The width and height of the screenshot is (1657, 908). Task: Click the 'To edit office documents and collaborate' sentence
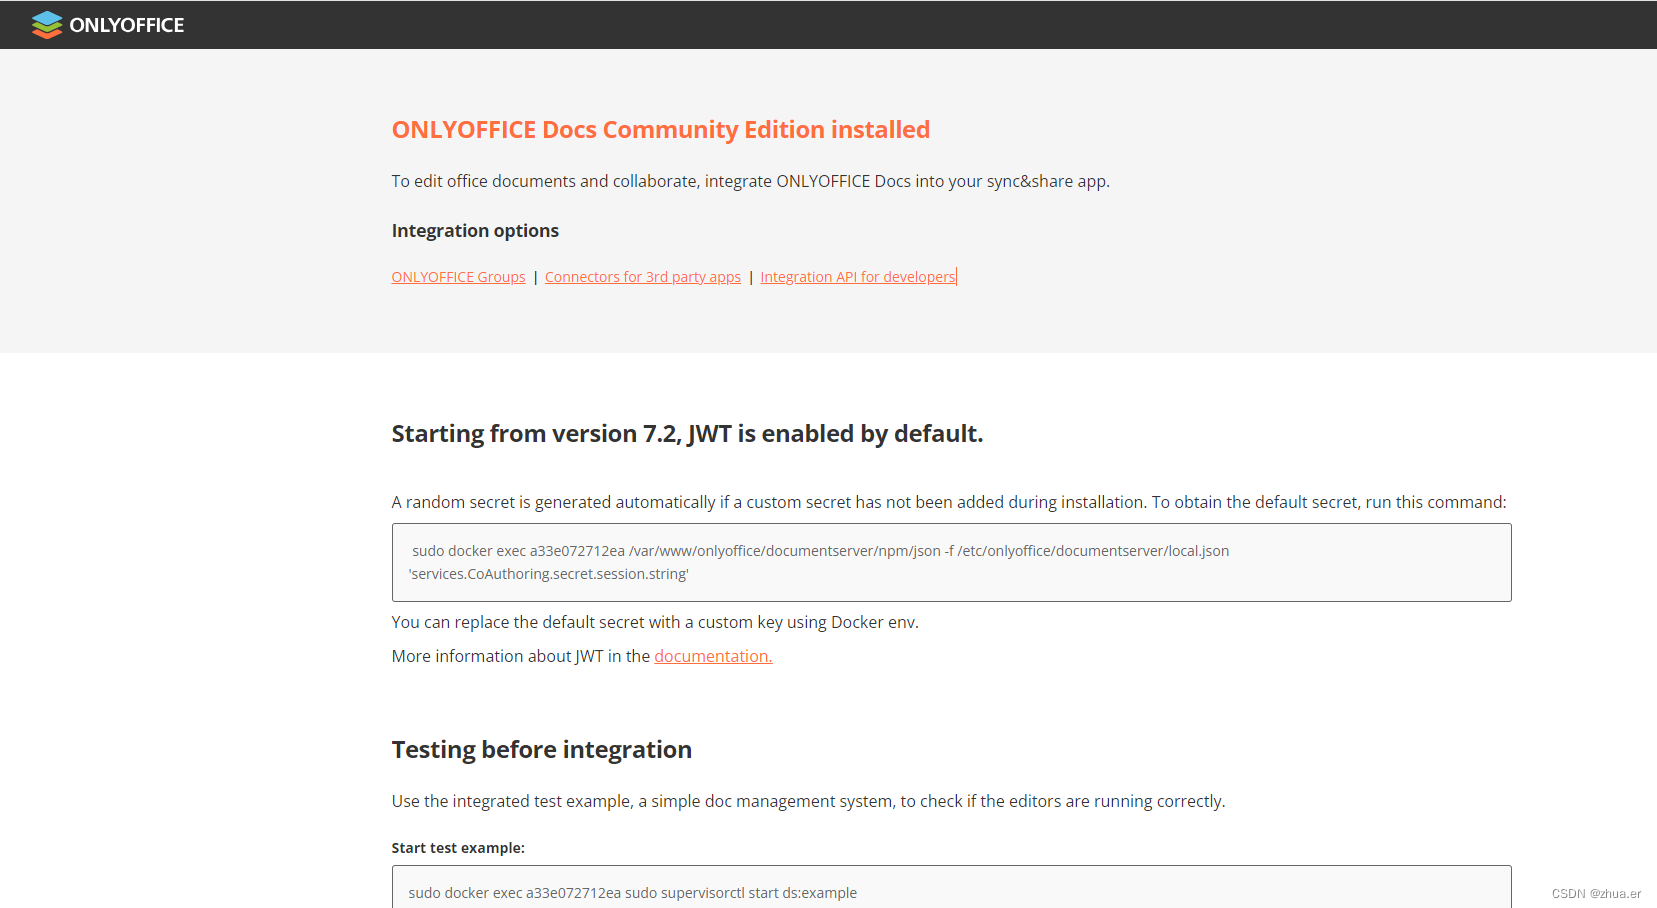click(x=750, y=181)
